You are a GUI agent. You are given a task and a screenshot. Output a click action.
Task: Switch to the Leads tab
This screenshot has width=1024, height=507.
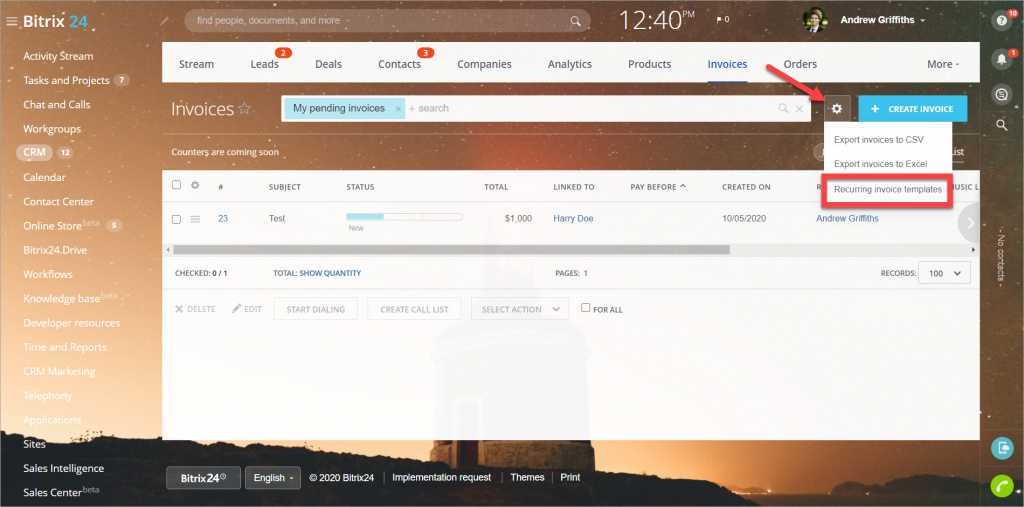(x=264, y=64)
